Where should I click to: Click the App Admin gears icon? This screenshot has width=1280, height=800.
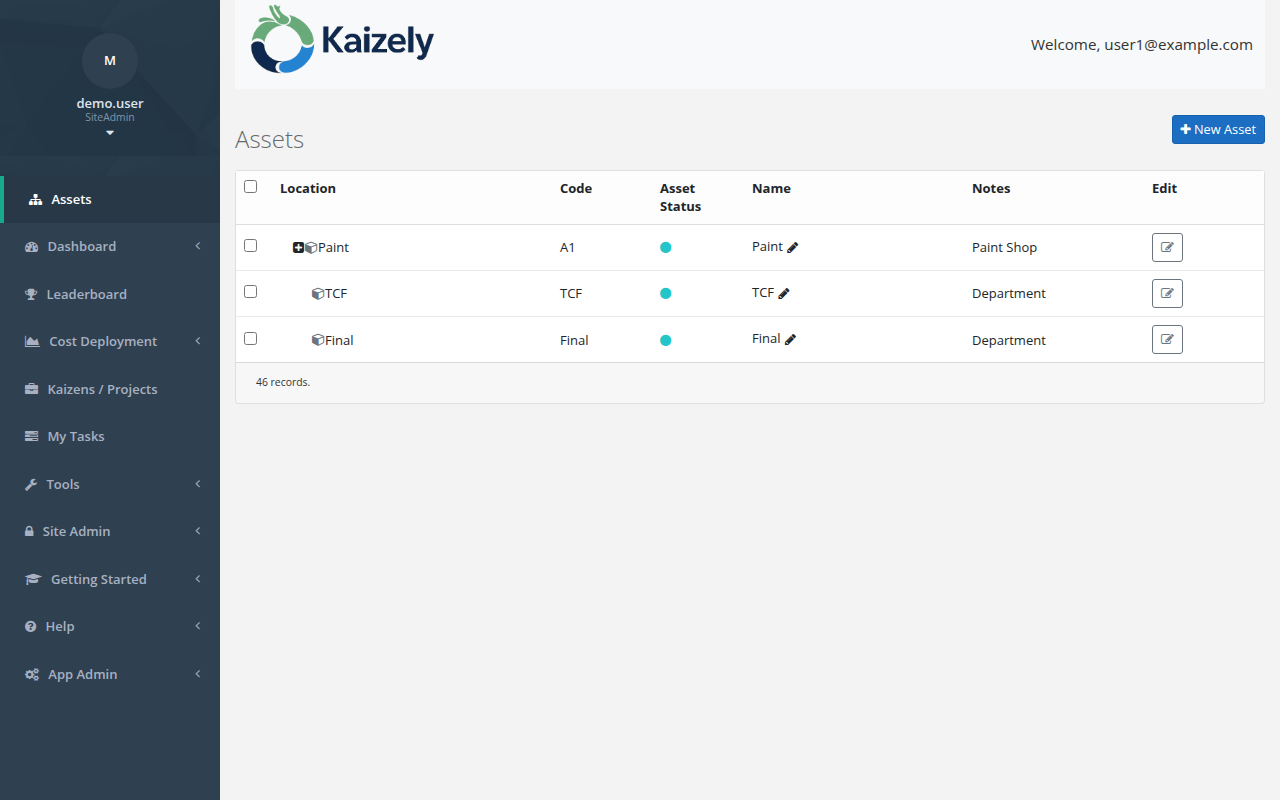(31, 674)
